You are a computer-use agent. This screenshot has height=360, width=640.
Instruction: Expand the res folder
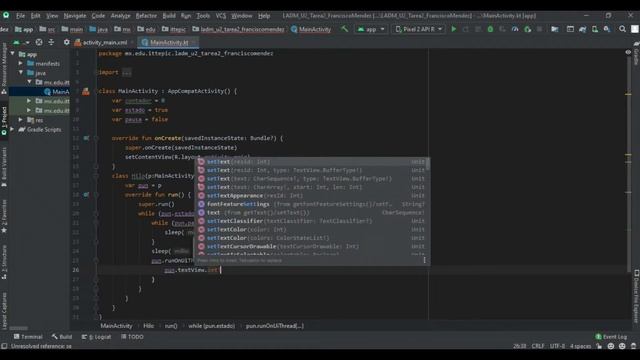tap(21, 120)
